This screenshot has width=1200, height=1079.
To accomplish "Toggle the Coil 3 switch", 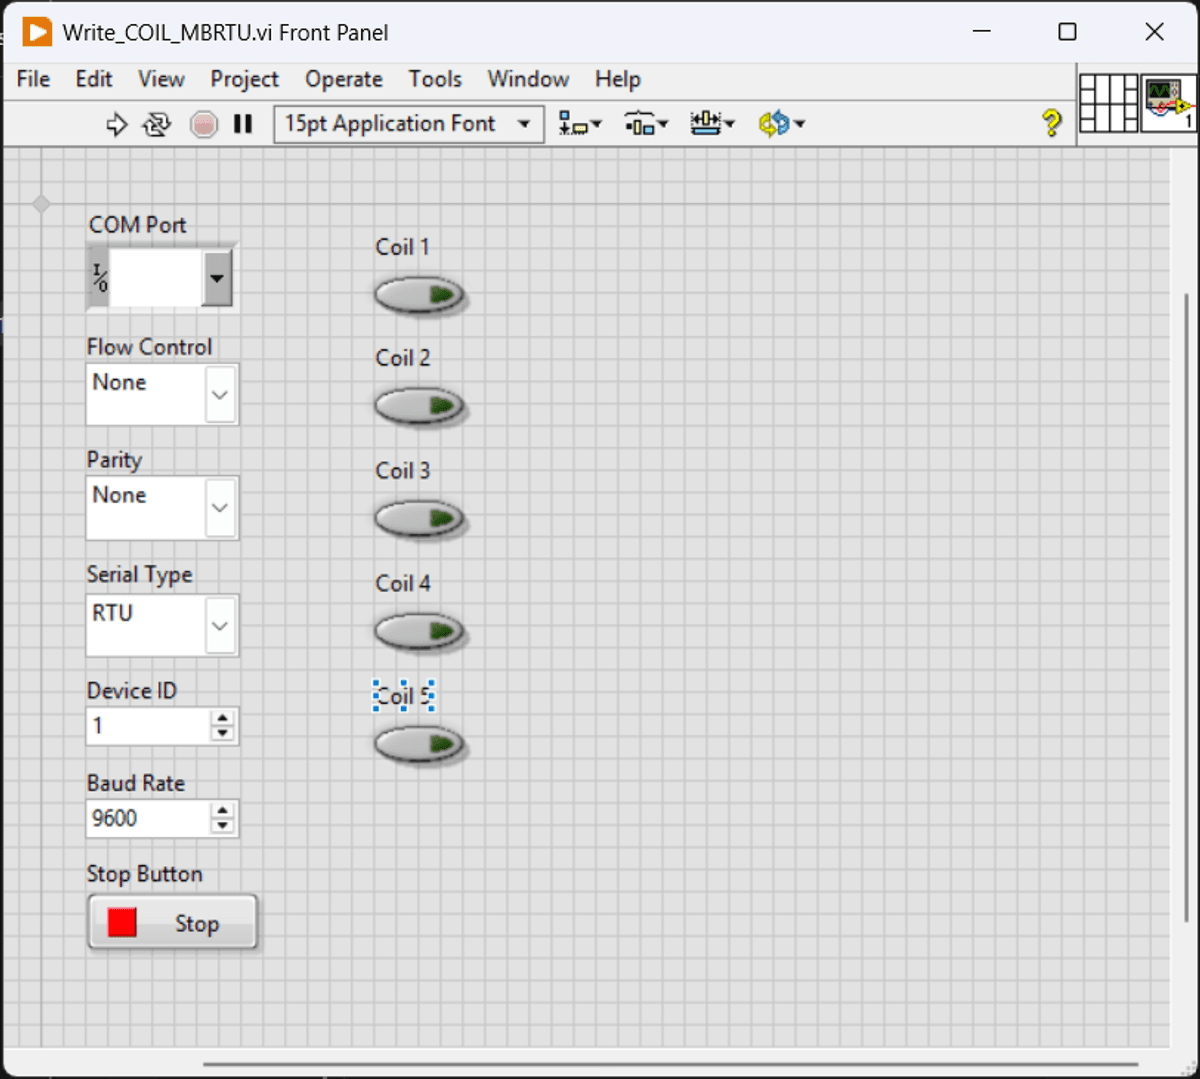I will pos(419,519).
